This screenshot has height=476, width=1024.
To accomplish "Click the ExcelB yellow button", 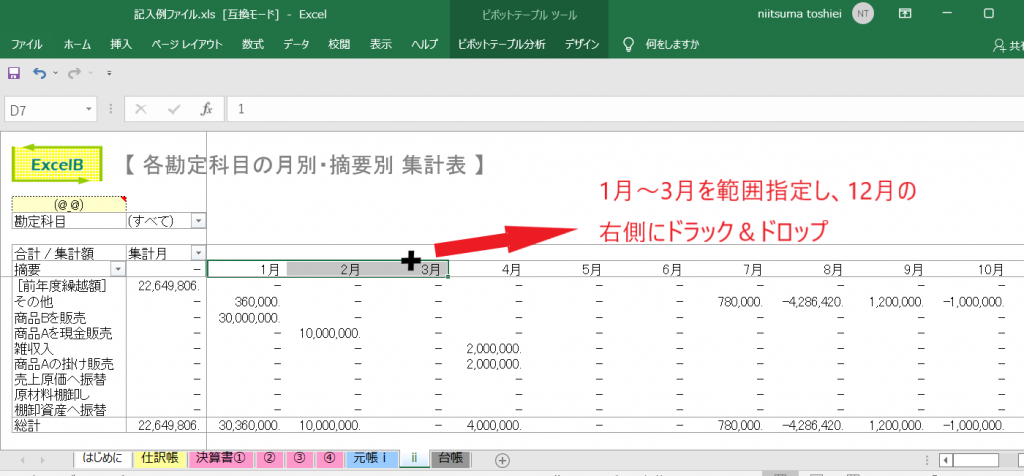I will (x=57, y=165).
